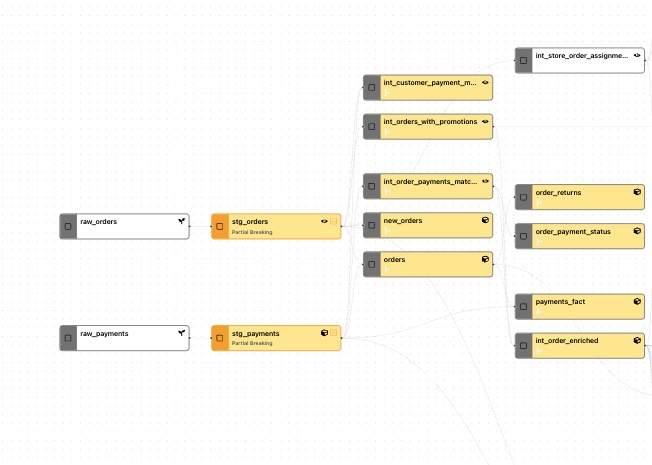The height and width of the screenshot is (465, 652).
Task: Select the int_orders_with_promotions label
Action: click(430, 122)
